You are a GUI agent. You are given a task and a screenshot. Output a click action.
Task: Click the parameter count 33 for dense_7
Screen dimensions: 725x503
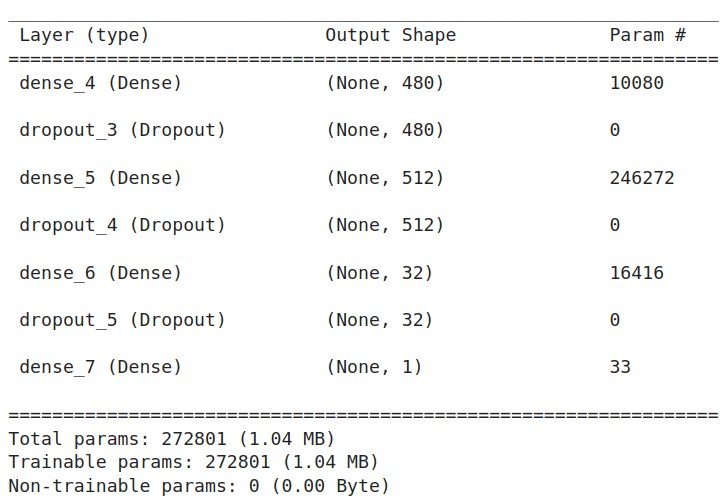point(620,367)
